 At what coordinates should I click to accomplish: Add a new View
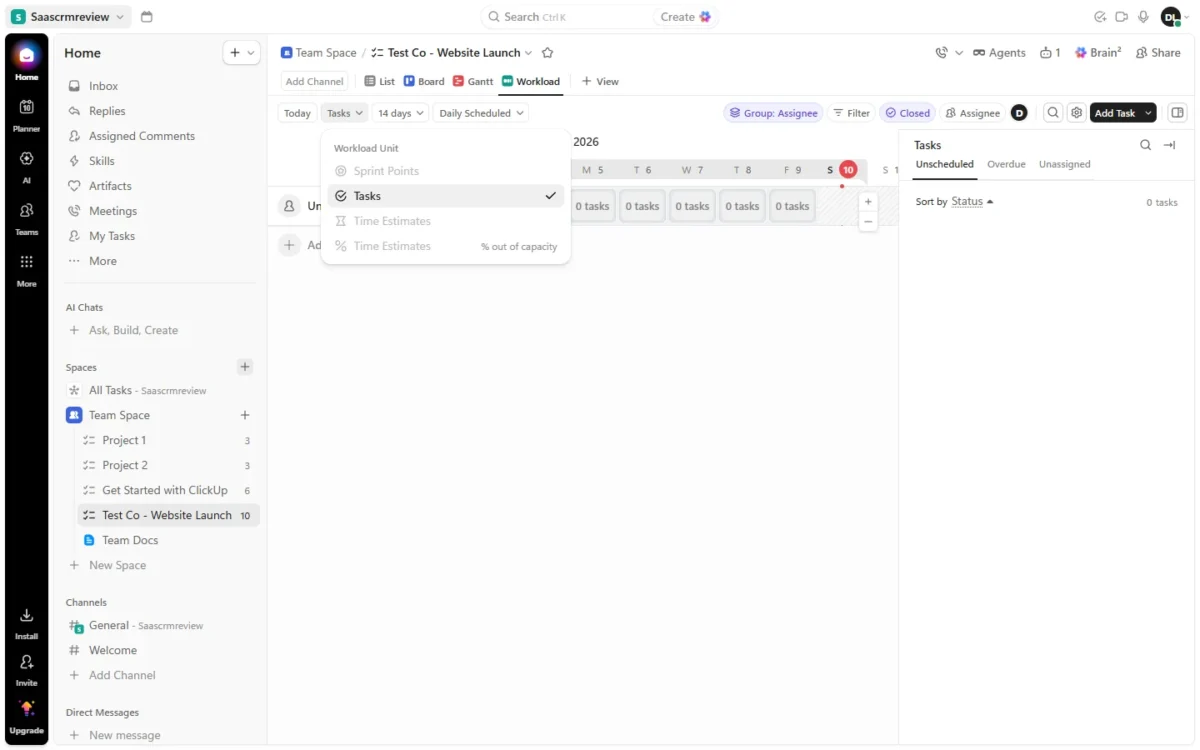600,81
